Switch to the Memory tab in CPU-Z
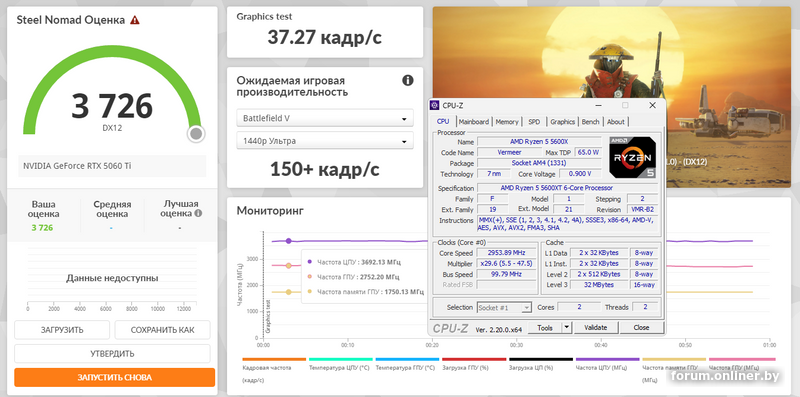Image resolution: width=800 pixels, height=397 pixels. pyautogui.click(x=507, y=122)
